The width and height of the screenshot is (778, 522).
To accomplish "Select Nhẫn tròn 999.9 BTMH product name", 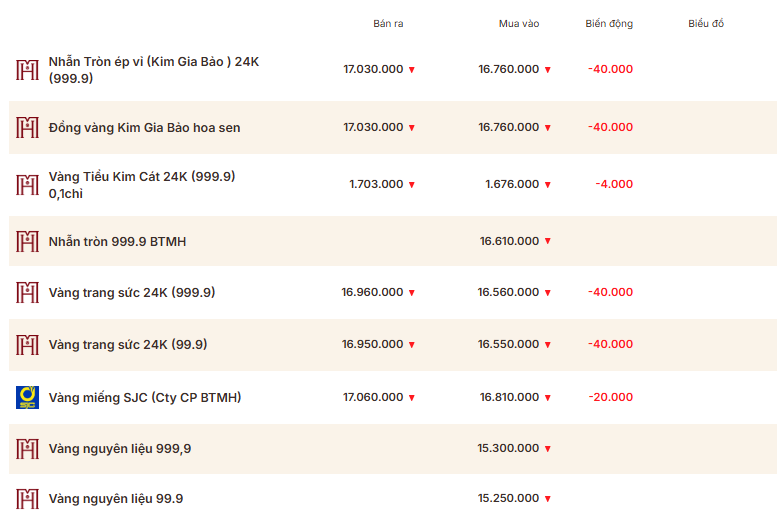I will [117, 241].
